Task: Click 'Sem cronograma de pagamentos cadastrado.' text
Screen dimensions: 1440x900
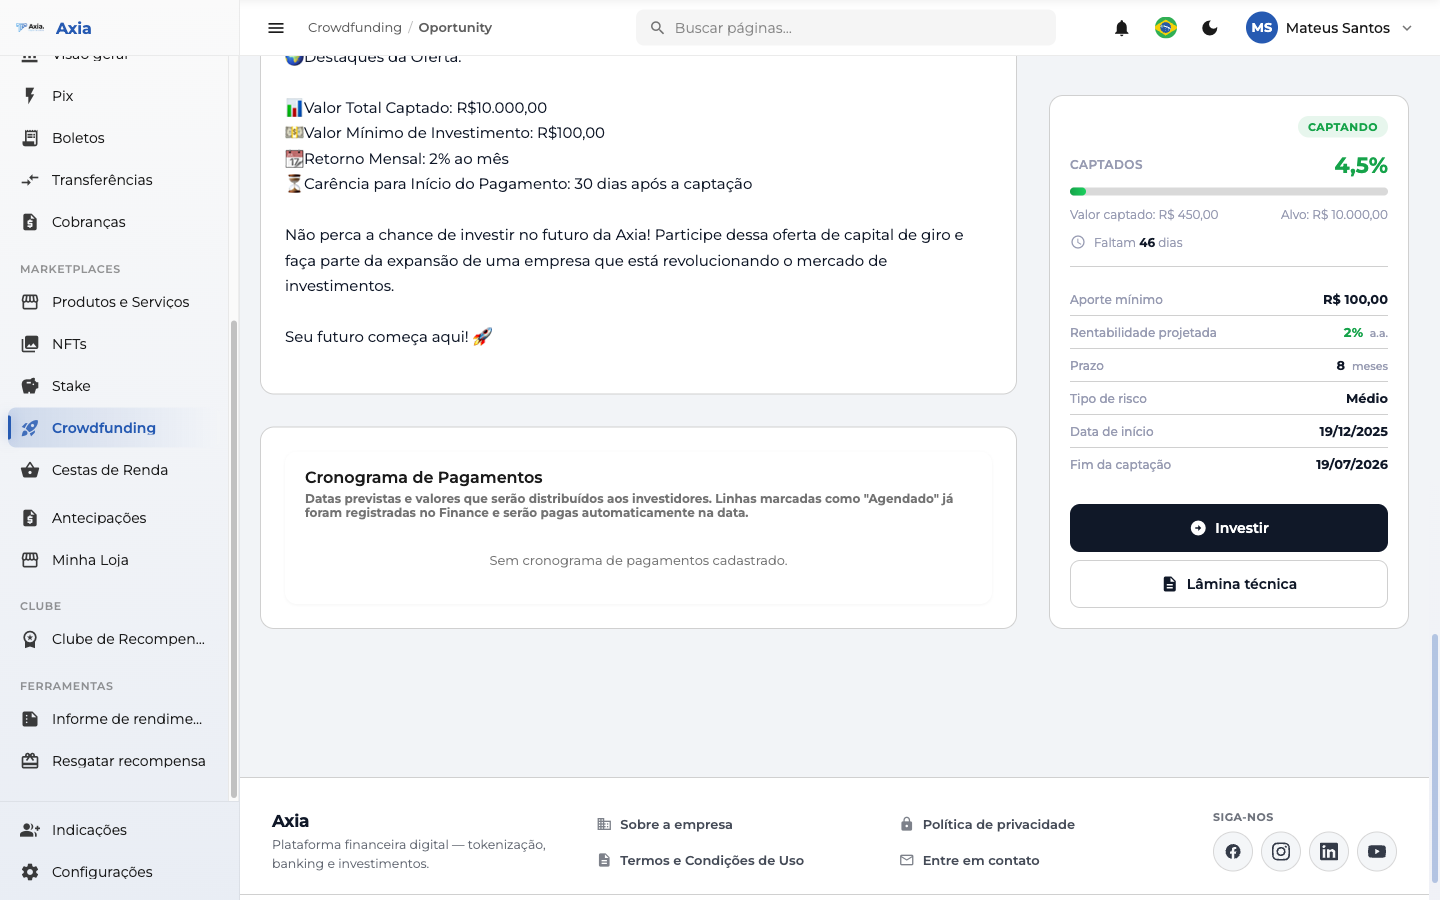Action: pyautogui.click(x=638, y=561)
